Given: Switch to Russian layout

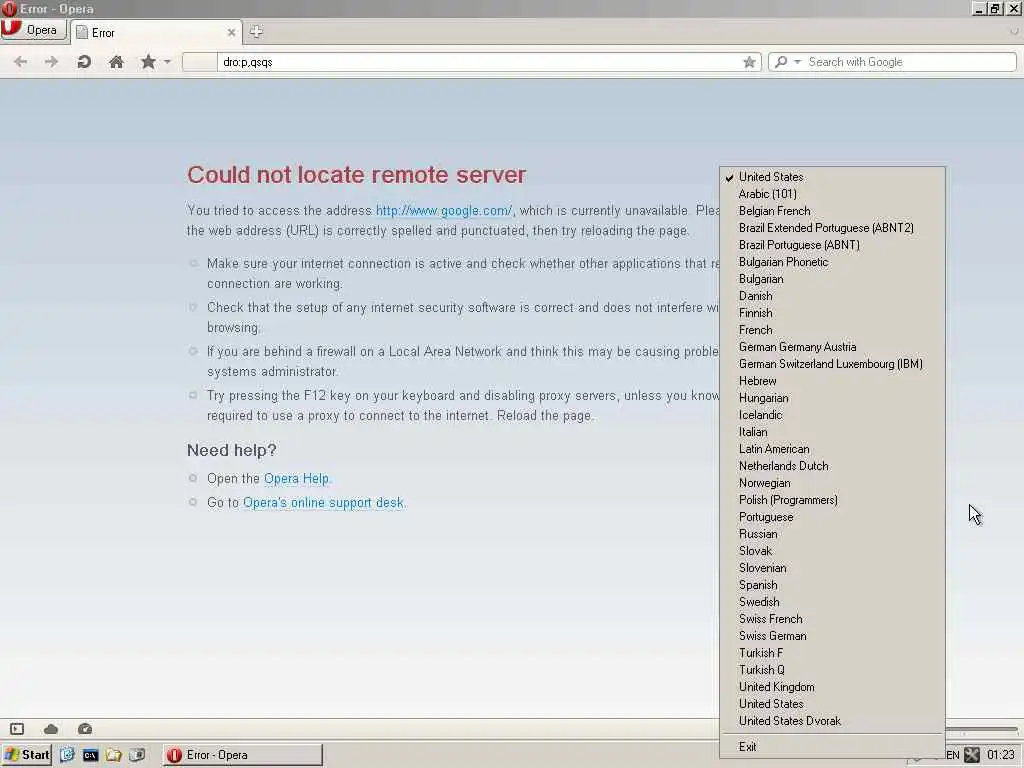Looking at the screenshot, I should pyautogui.click(x=833, y=534).
